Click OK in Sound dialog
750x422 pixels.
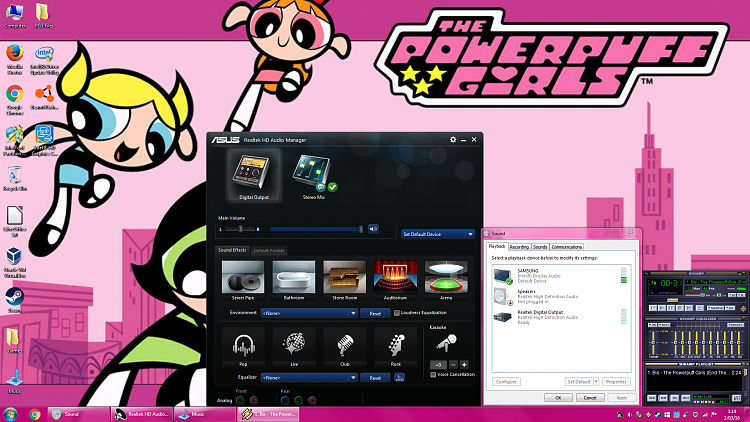(x=558, y=398)
